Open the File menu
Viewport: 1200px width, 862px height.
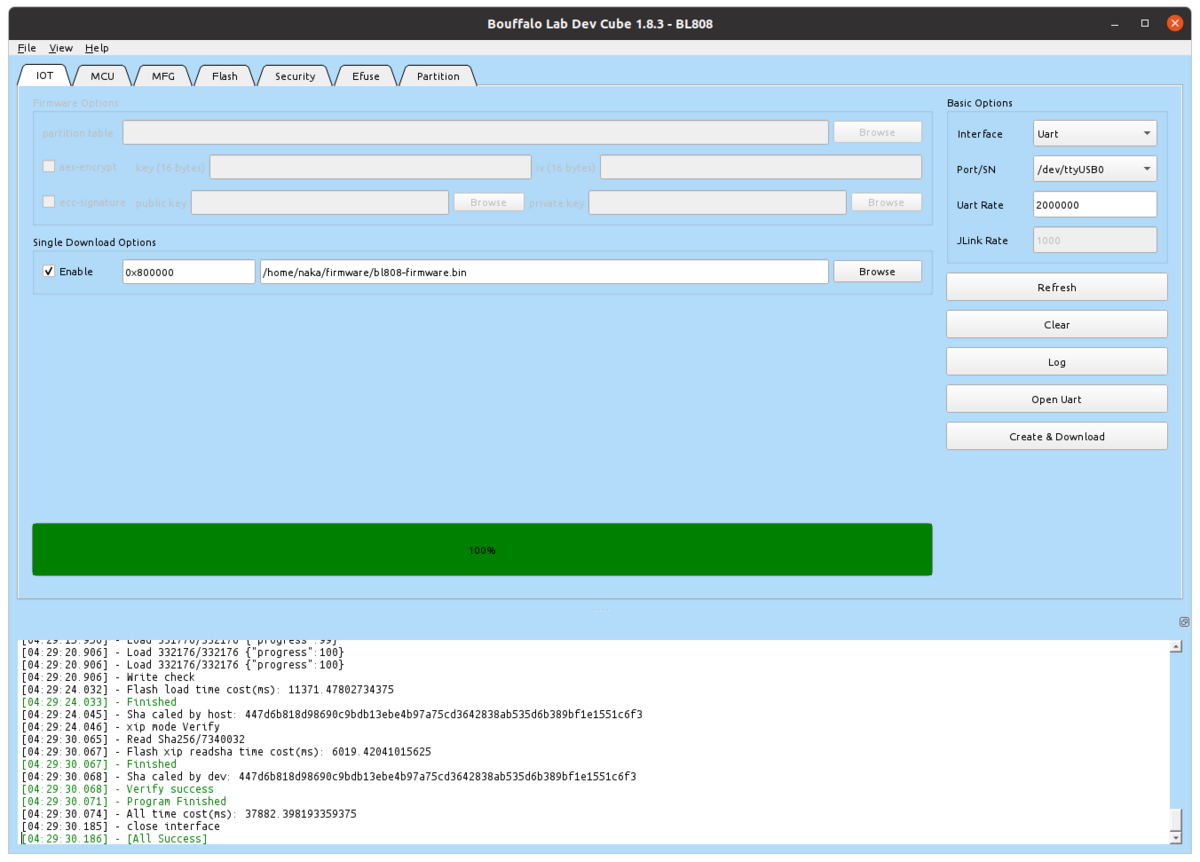click(27, 48)
